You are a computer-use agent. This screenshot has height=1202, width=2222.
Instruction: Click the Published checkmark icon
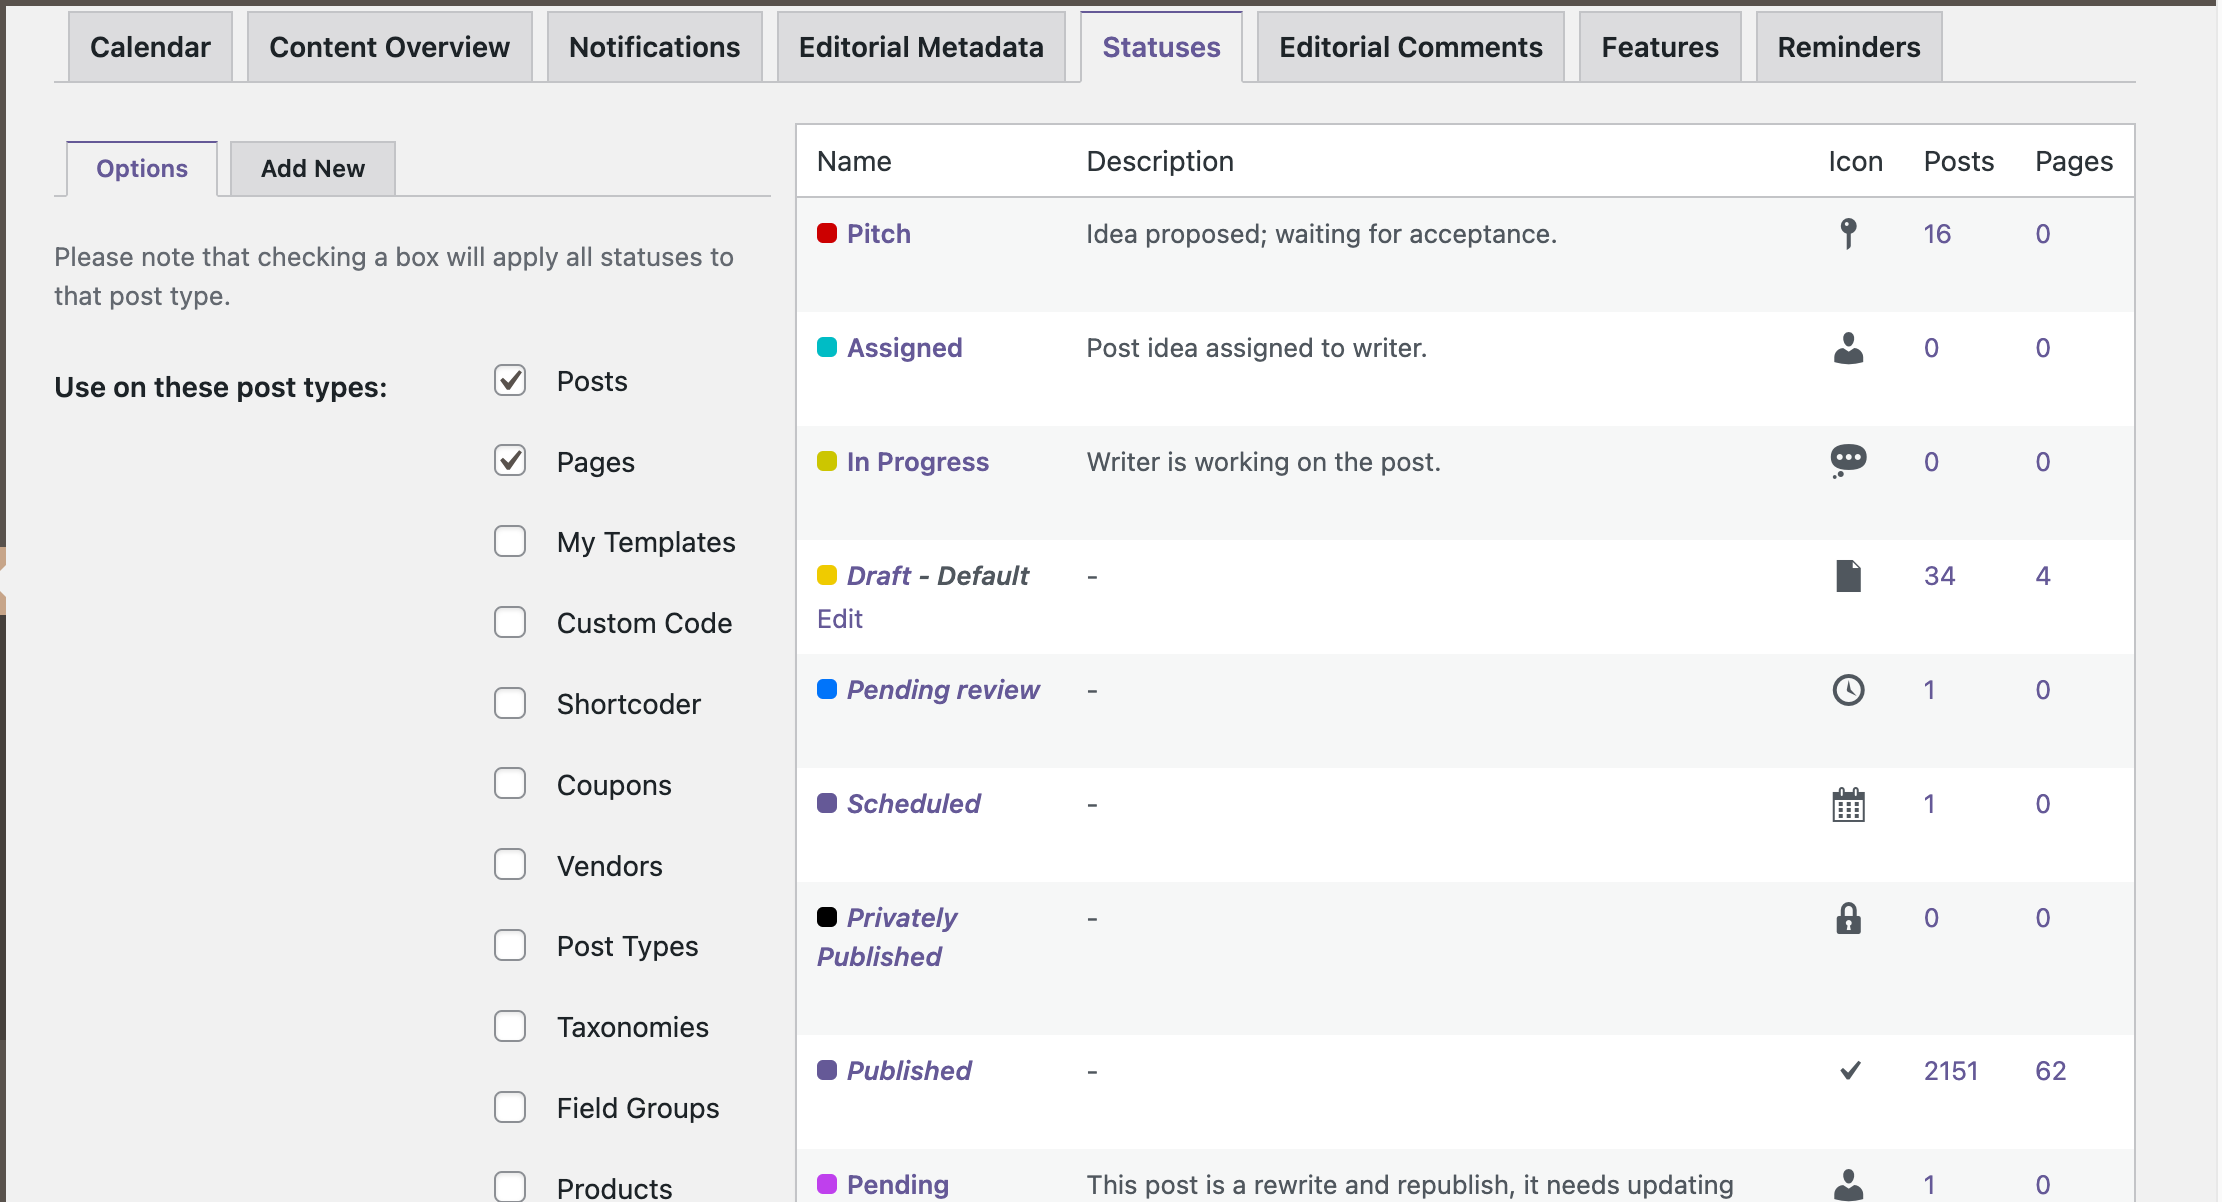coord(1849,1070)
